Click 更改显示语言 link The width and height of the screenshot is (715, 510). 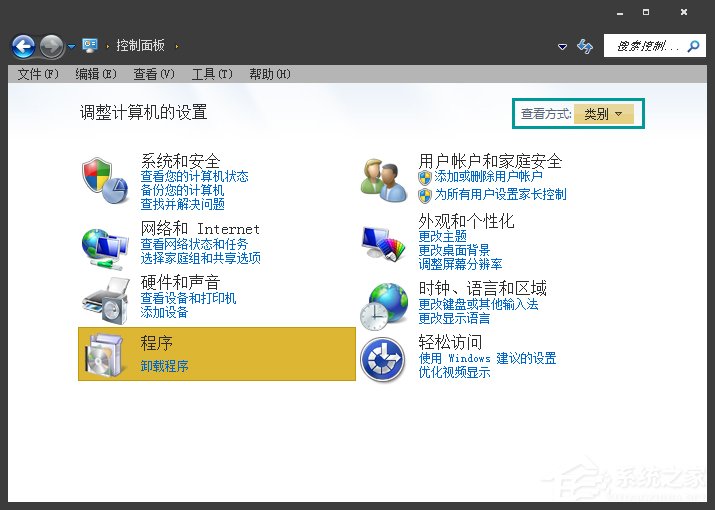[x=455, y=318]
